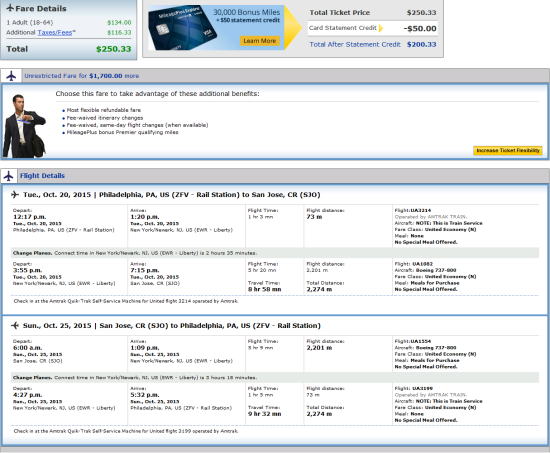Click the 7:15 p.m. arrival time
Screen dimensions: 550x453
[x=145, y=270]
